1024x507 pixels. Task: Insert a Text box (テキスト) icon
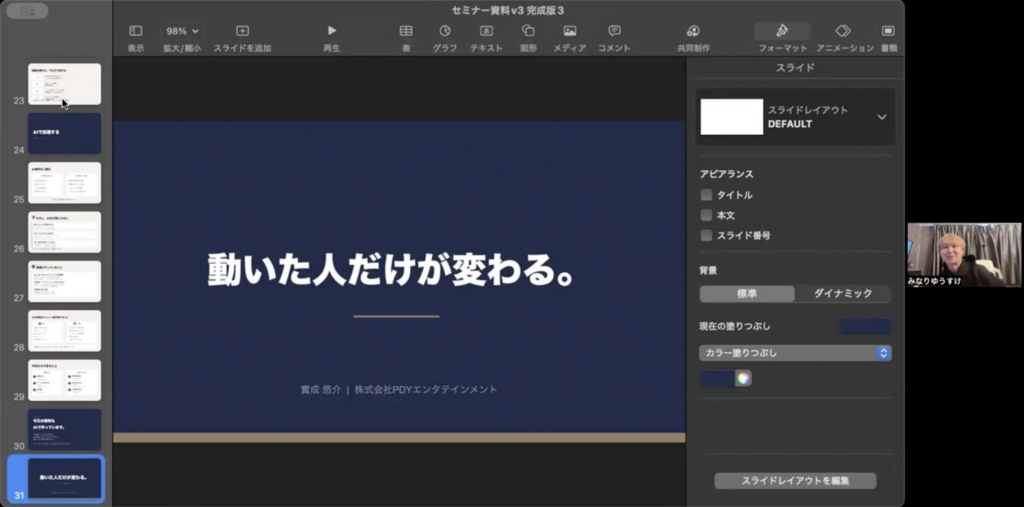pyautogui.click(x=486, y=31)
